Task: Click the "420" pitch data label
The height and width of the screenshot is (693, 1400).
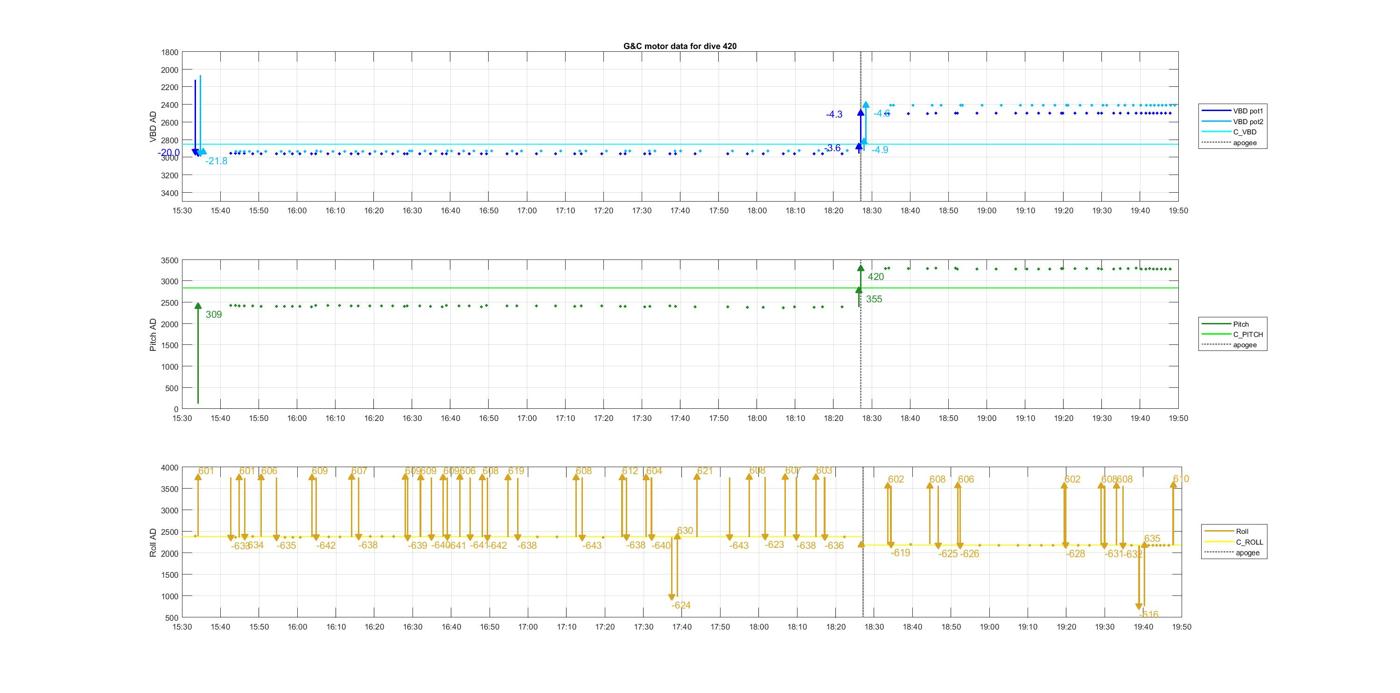Action: point(875,277)
